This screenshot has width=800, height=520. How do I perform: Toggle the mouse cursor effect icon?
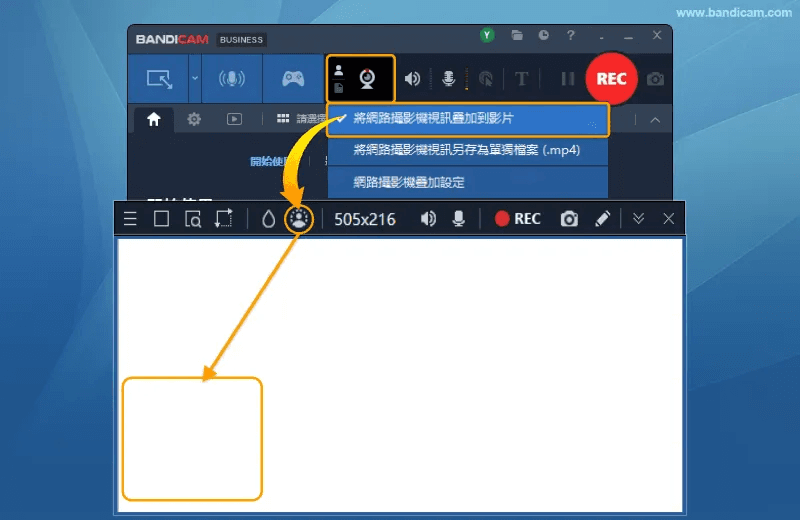[x=486, y=79]
